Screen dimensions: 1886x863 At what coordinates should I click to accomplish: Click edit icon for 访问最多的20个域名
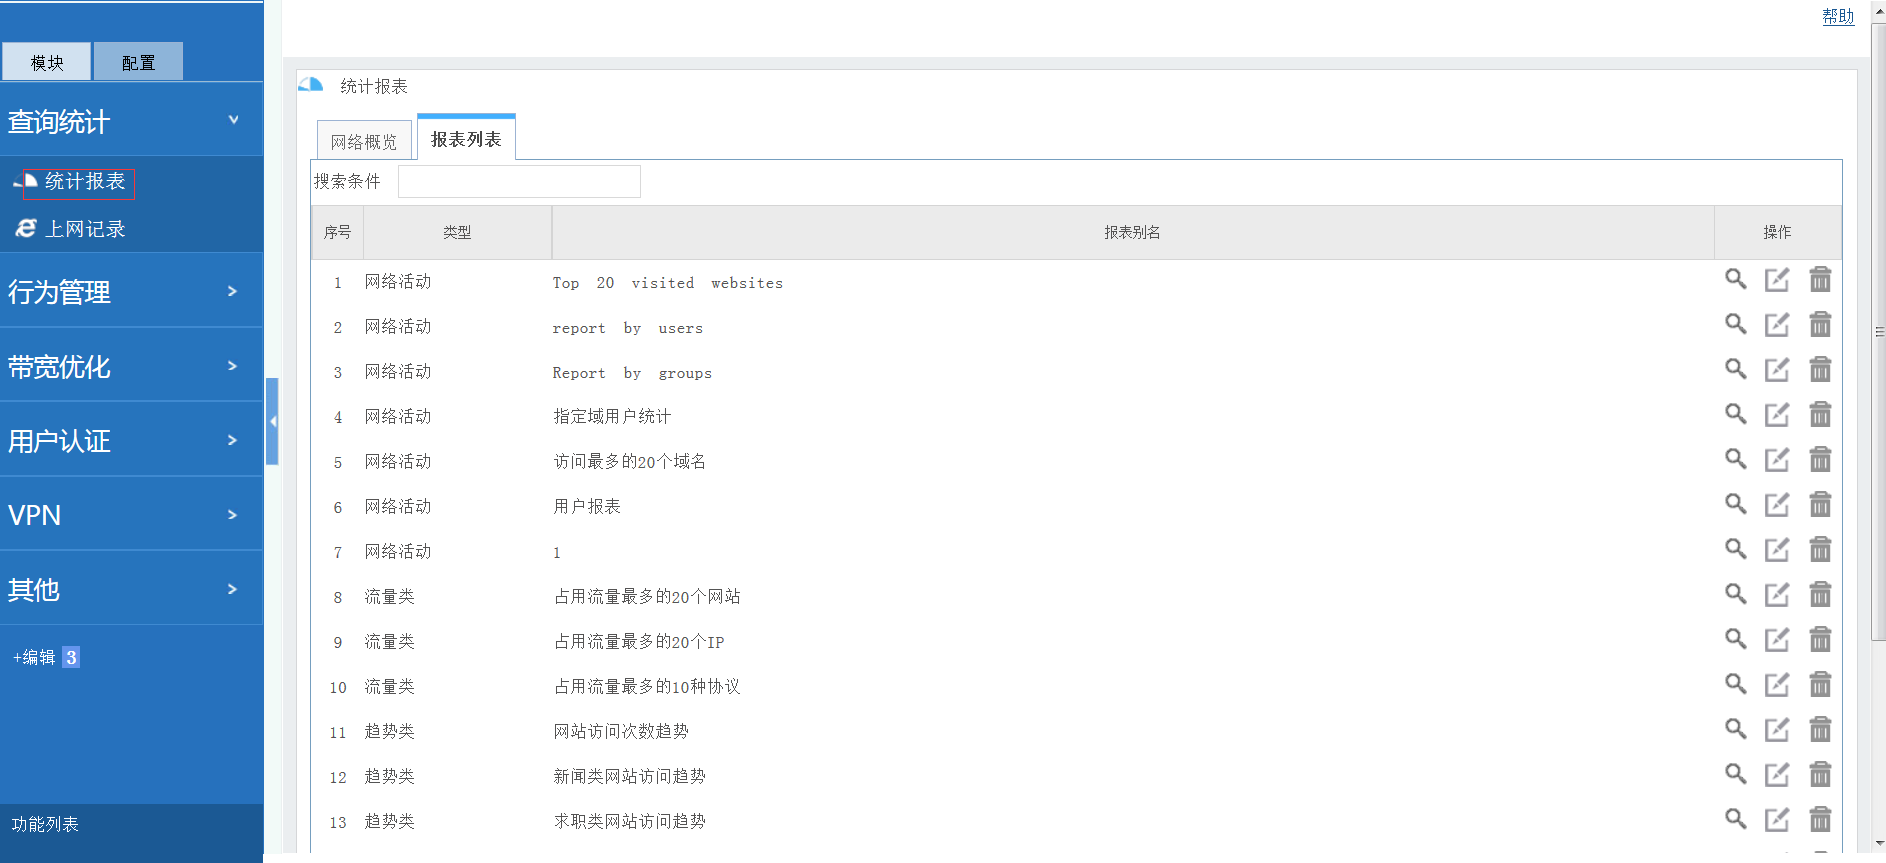coord(1776,460)
